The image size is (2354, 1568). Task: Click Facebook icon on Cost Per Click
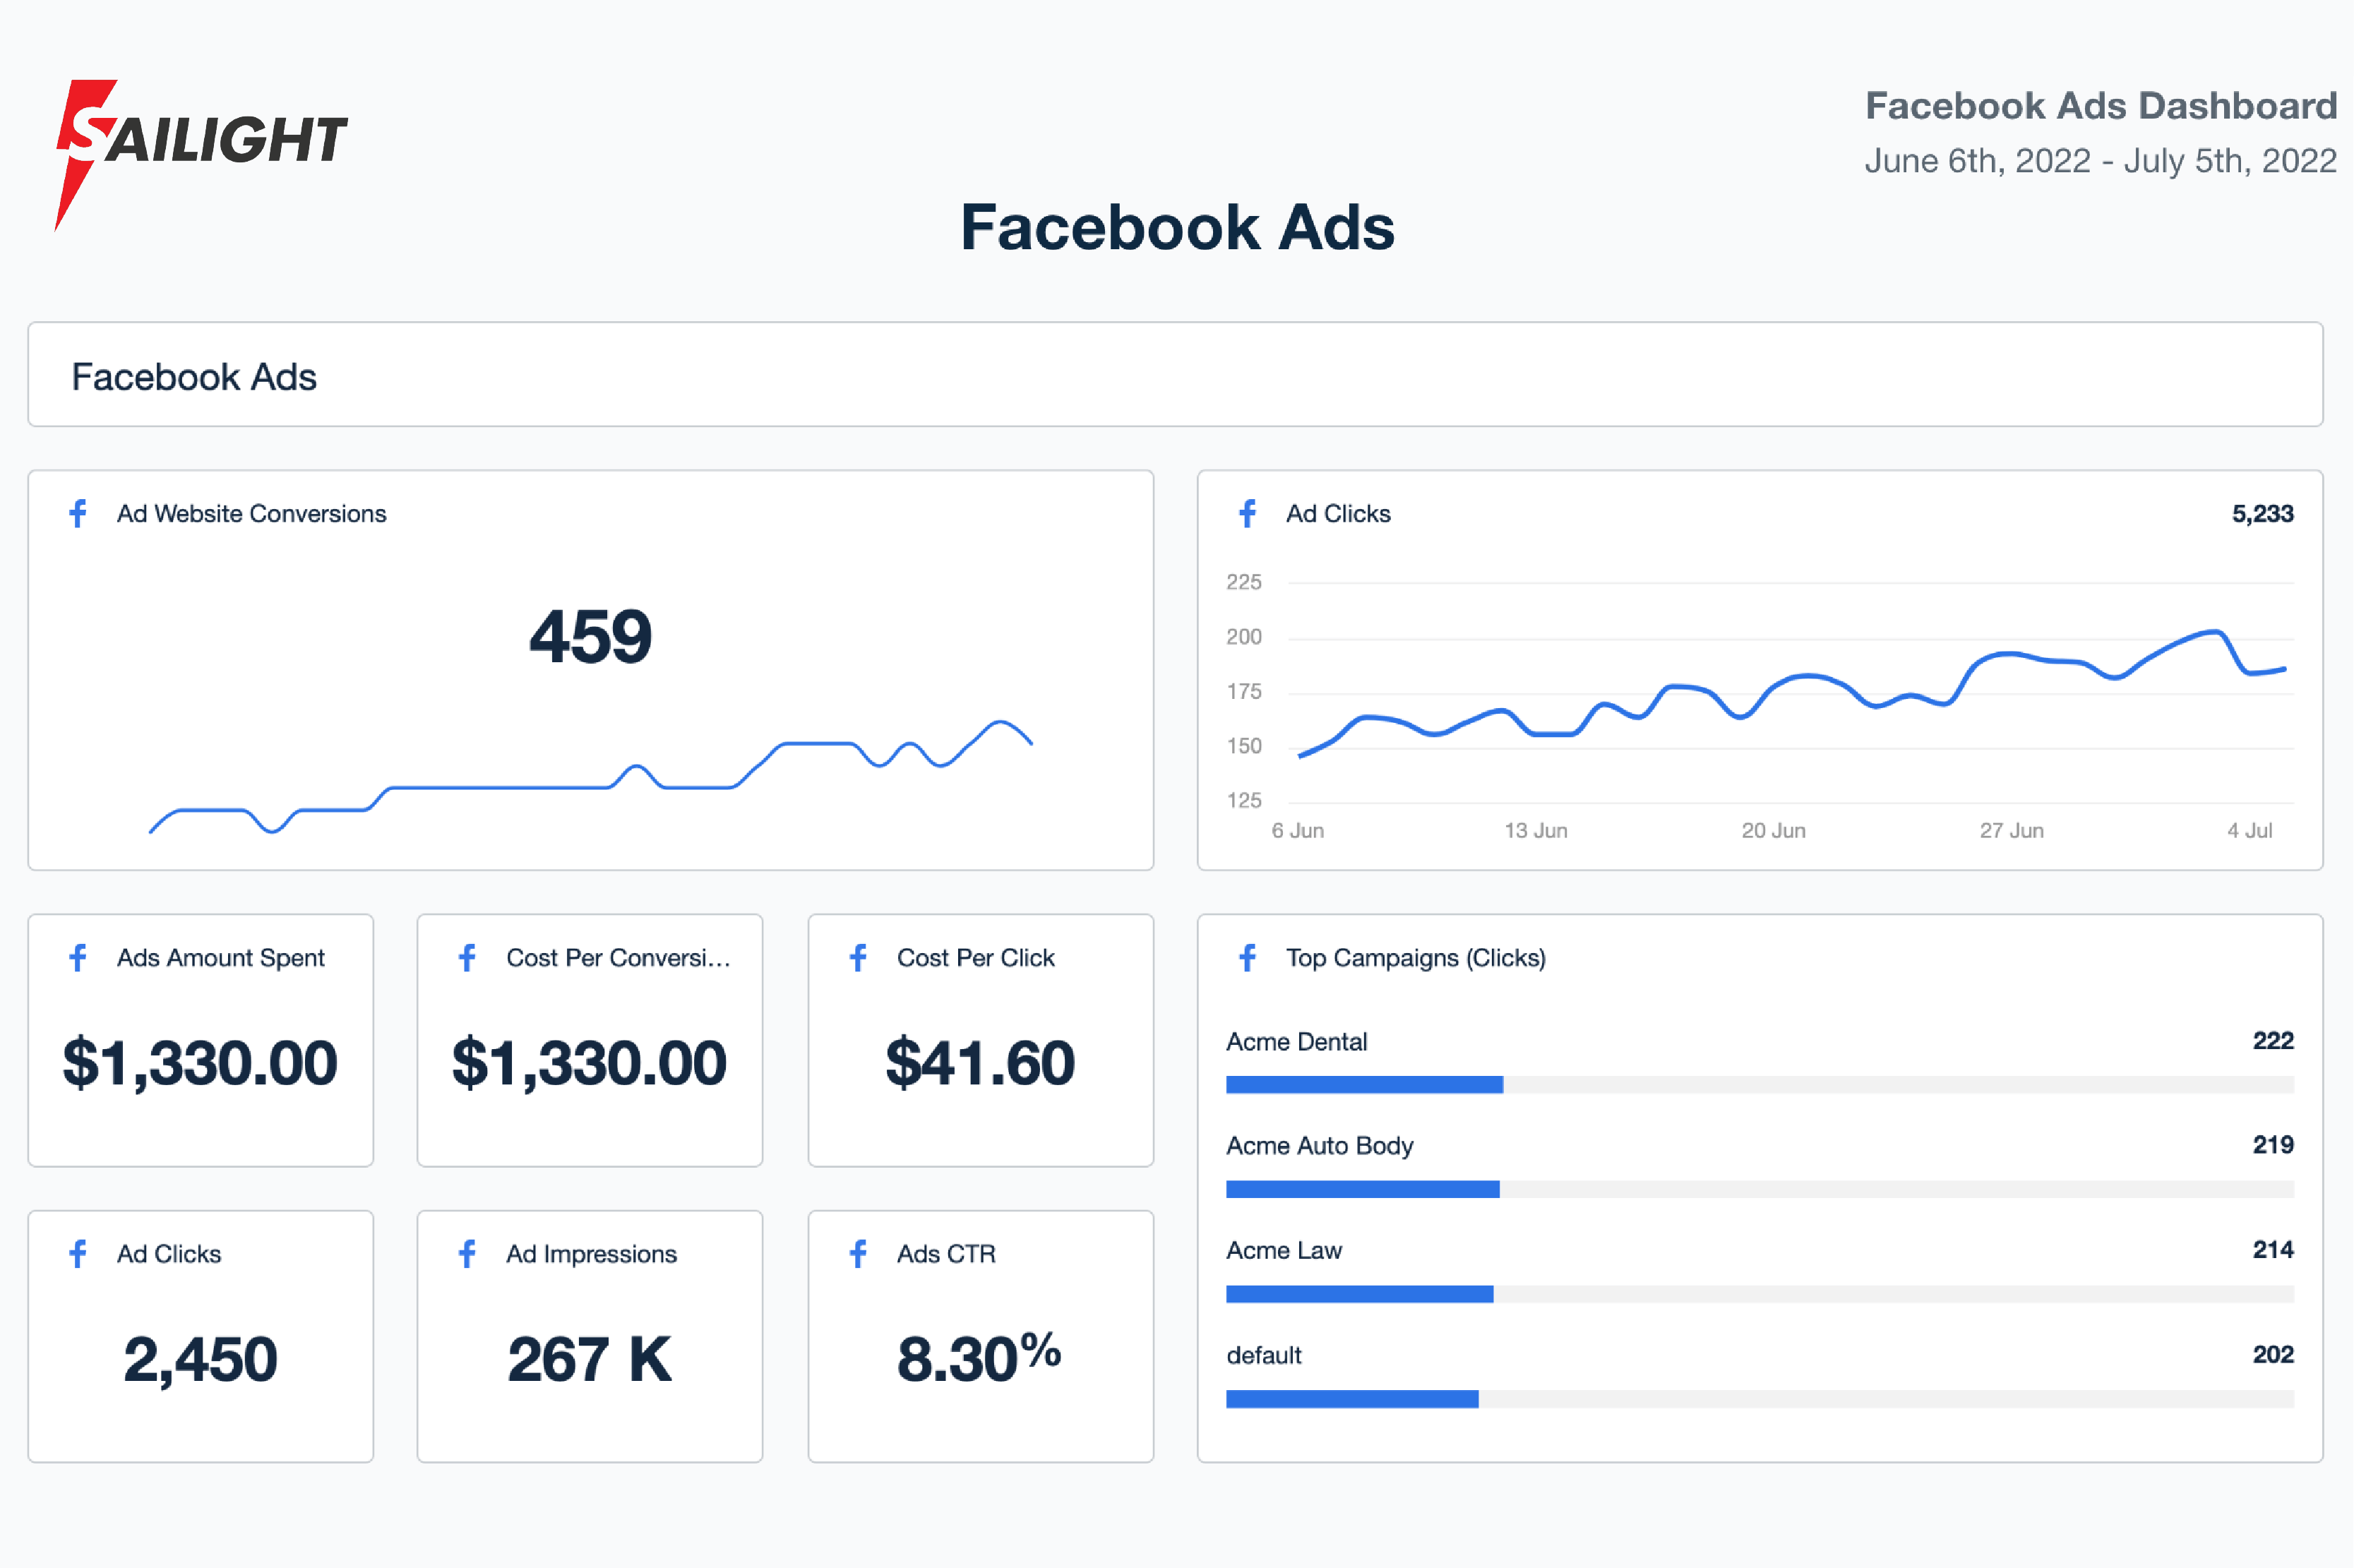(858, 957)
